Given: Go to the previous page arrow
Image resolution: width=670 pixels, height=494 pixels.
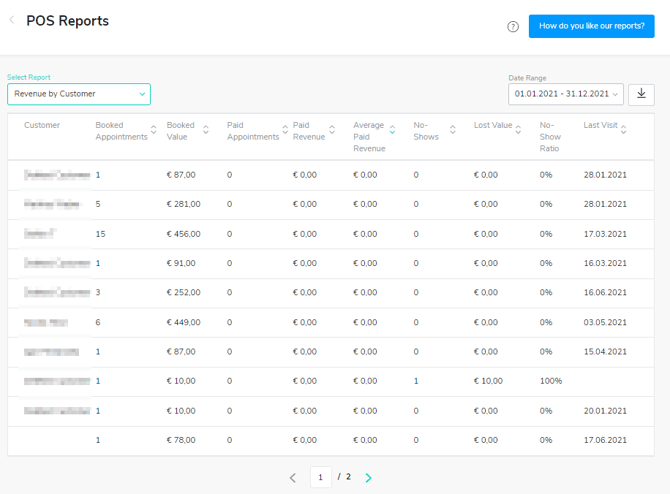Looking at the screenshot, I should click(293, 478).
